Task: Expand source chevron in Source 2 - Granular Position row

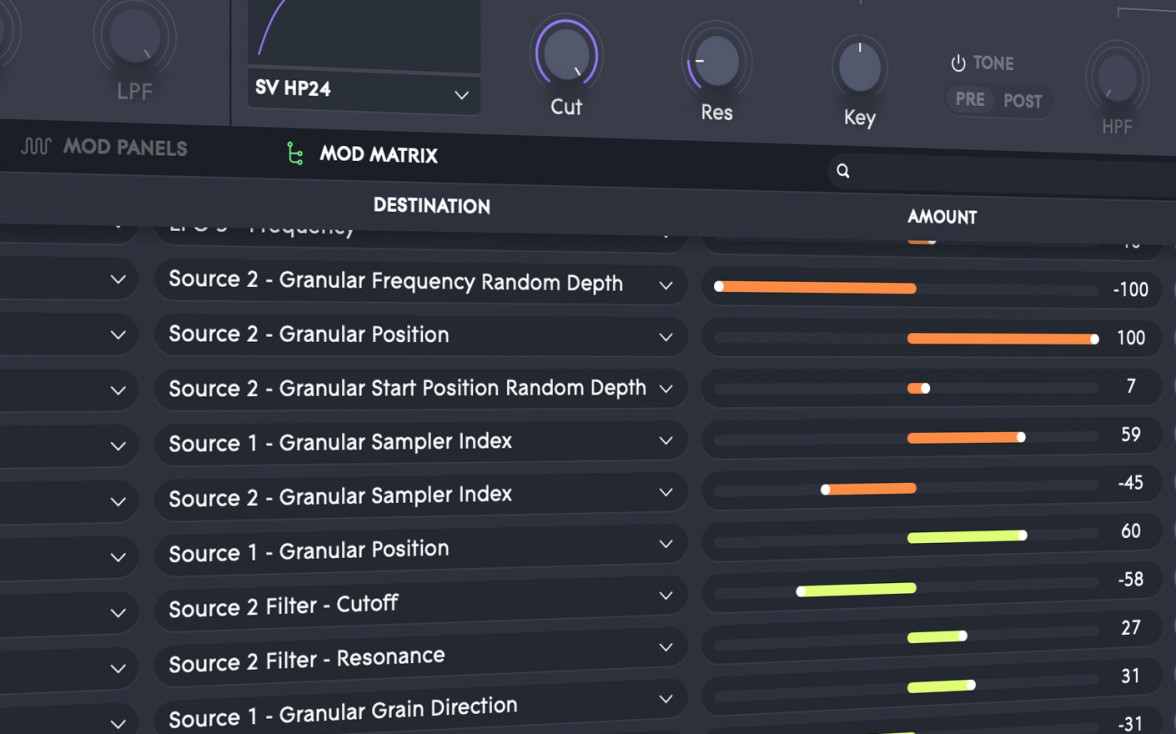Action: [x=118, y=335]
